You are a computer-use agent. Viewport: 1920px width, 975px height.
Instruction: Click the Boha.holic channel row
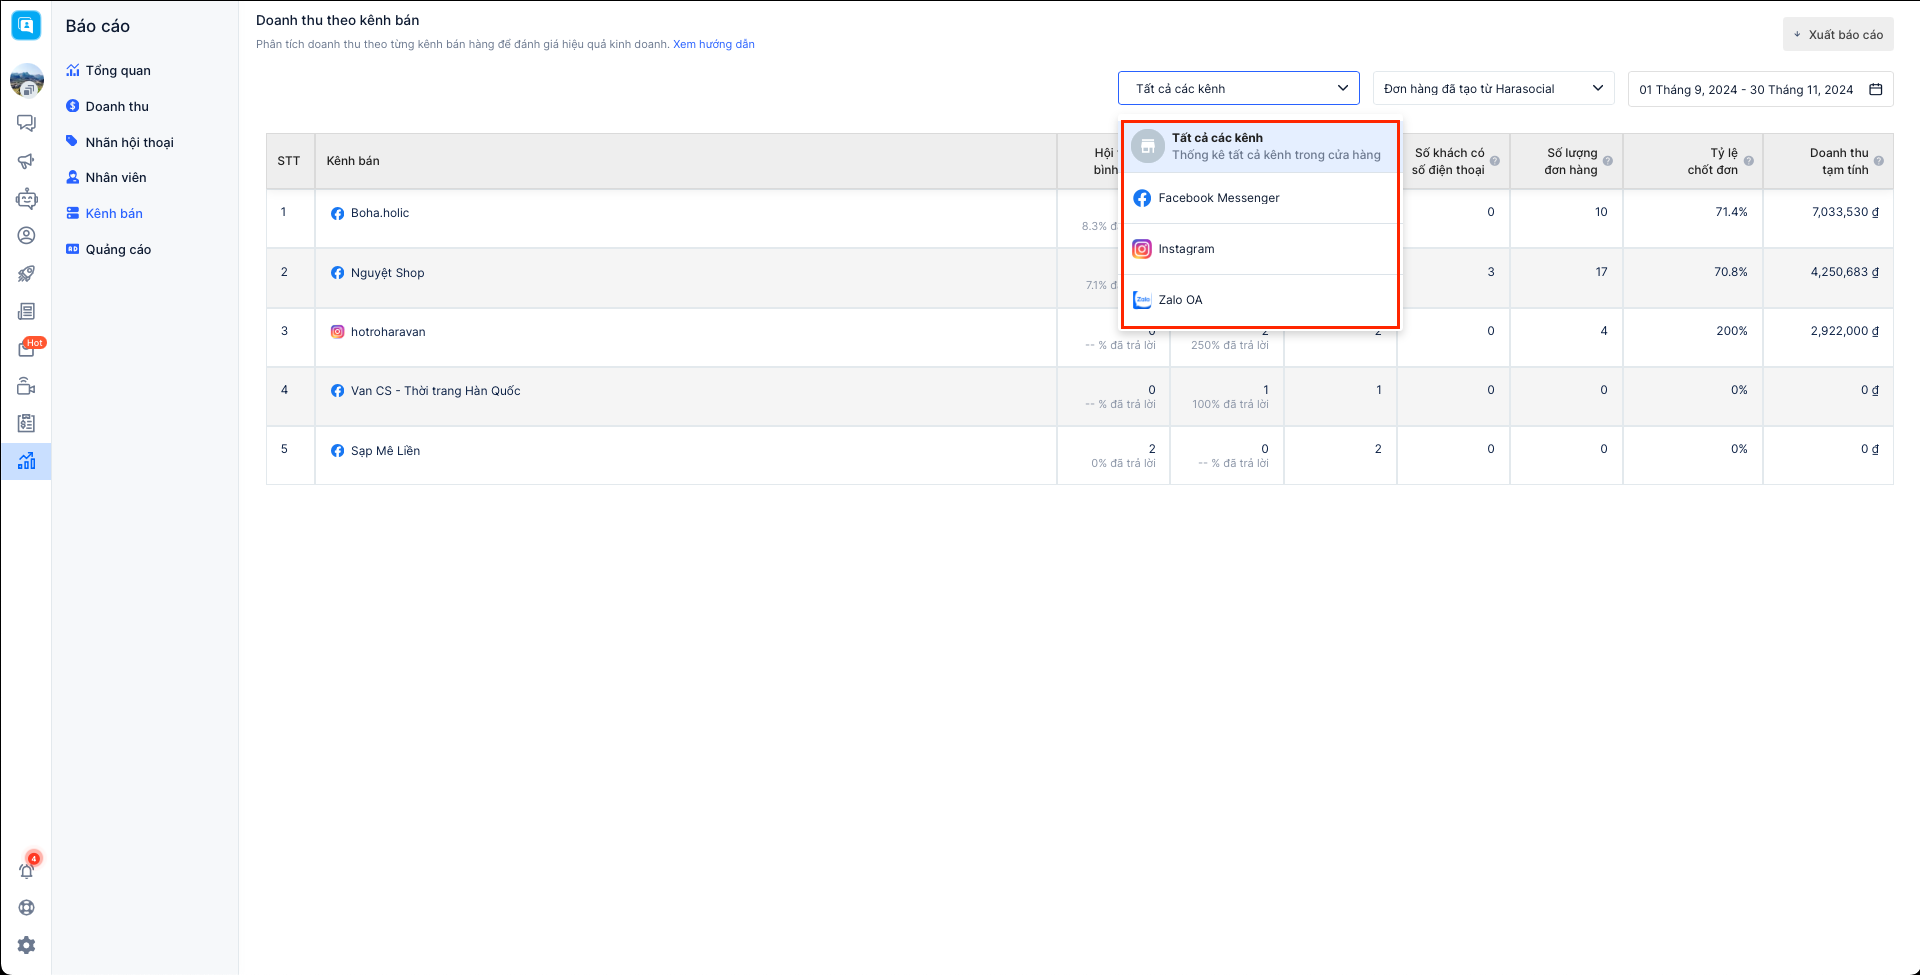(380, 213)
